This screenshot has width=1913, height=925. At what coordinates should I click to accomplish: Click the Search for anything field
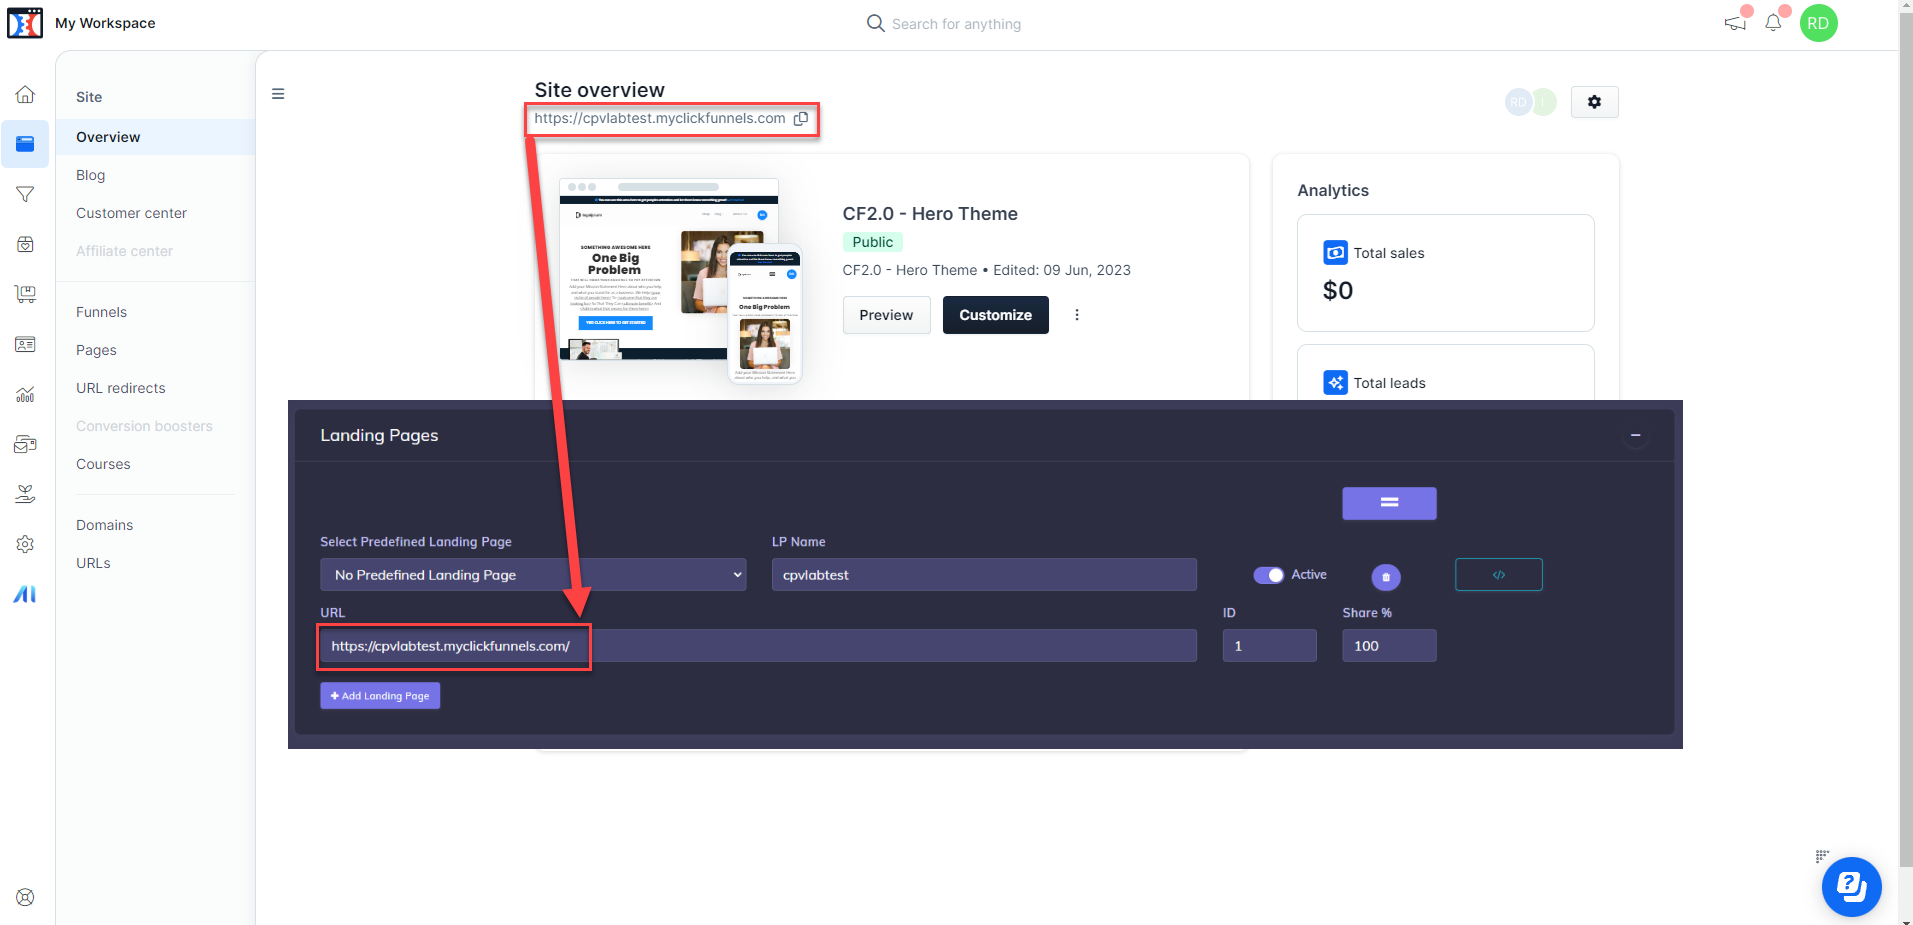[955, 24]
